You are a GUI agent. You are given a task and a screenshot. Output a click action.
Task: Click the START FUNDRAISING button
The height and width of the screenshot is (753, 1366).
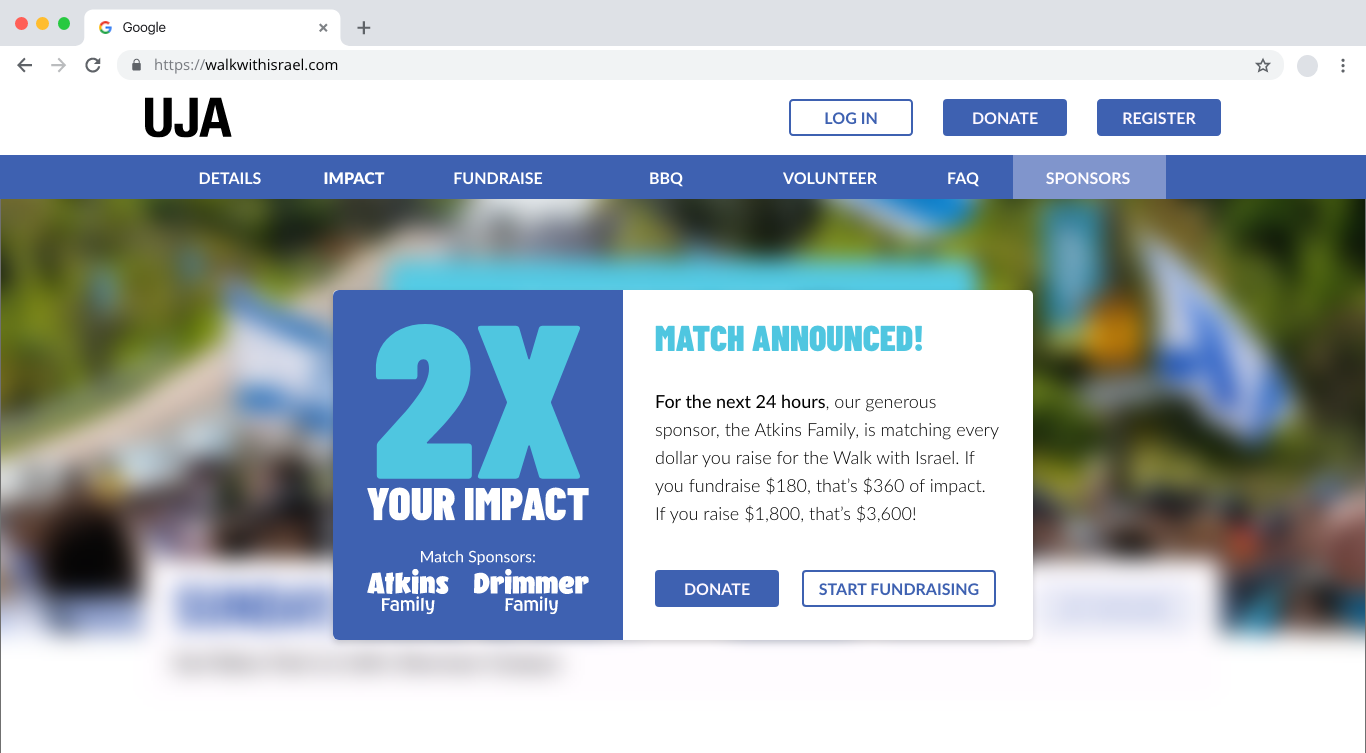[899, 589]
